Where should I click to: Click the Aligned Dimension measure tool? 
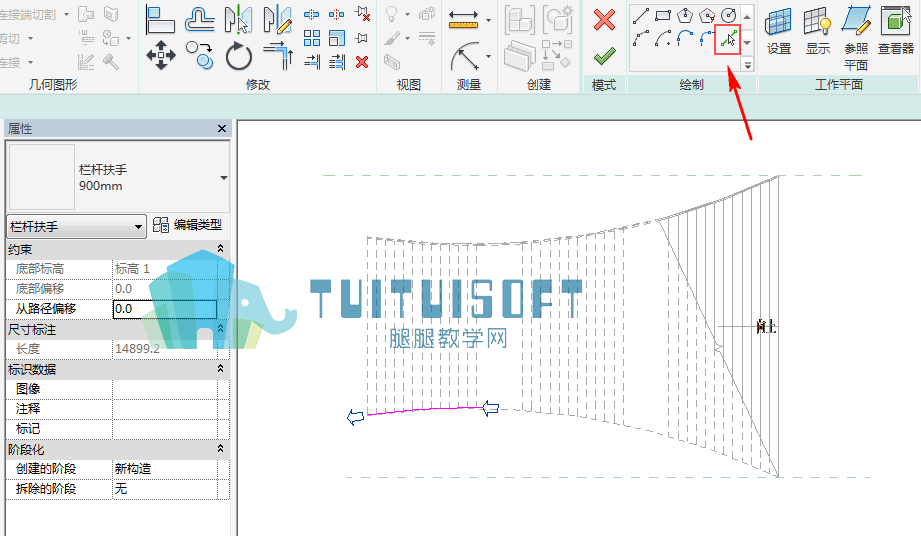463,20
